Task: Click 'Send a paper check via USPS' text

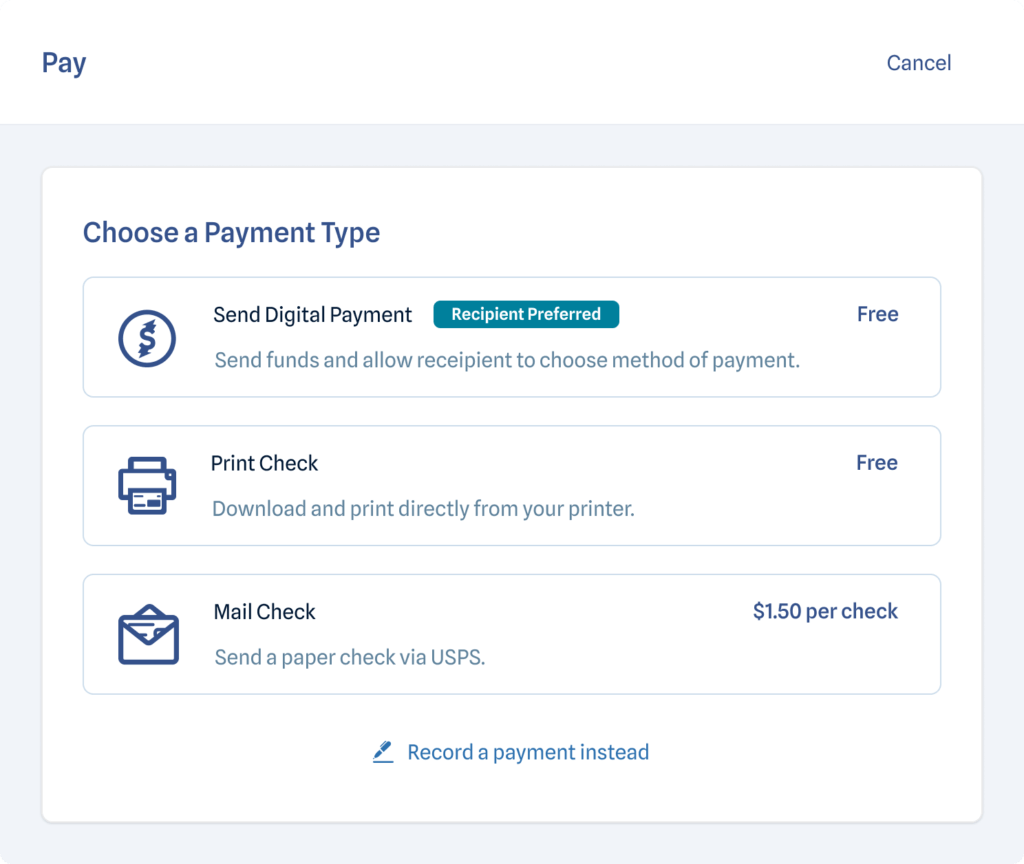Action: 350,658
